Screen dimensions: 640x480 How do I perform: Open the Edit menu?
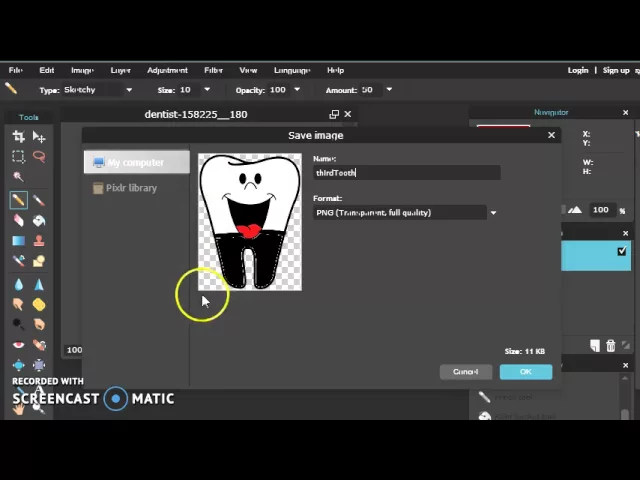47,70
